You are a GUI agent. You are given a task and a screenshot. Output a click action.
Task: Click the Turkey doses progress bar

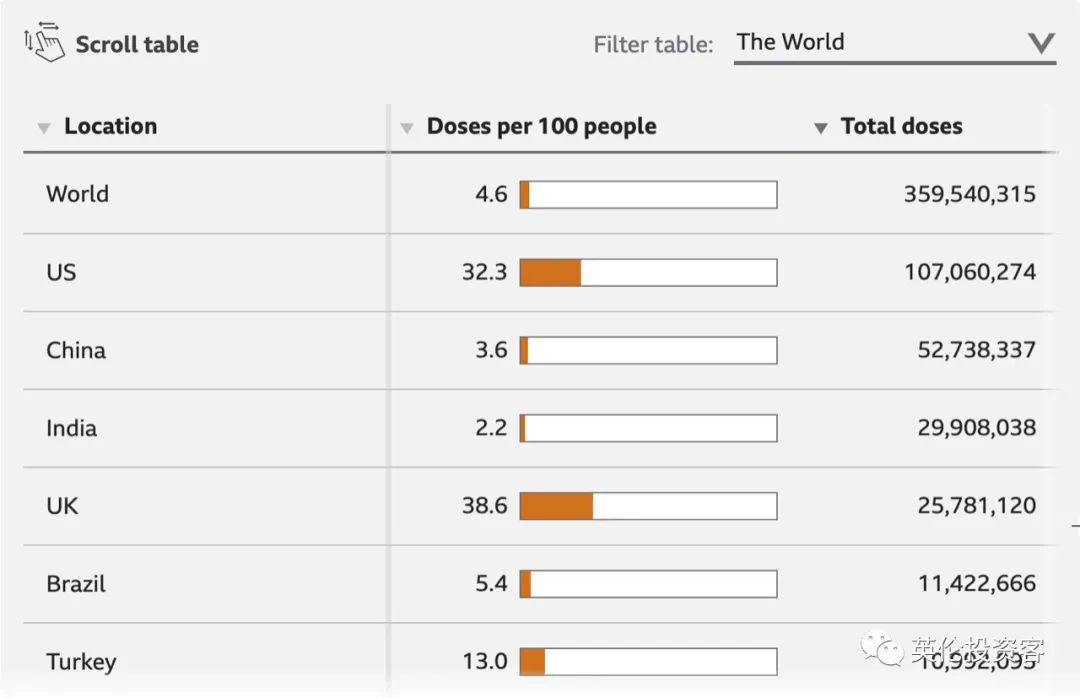(648, 661)
